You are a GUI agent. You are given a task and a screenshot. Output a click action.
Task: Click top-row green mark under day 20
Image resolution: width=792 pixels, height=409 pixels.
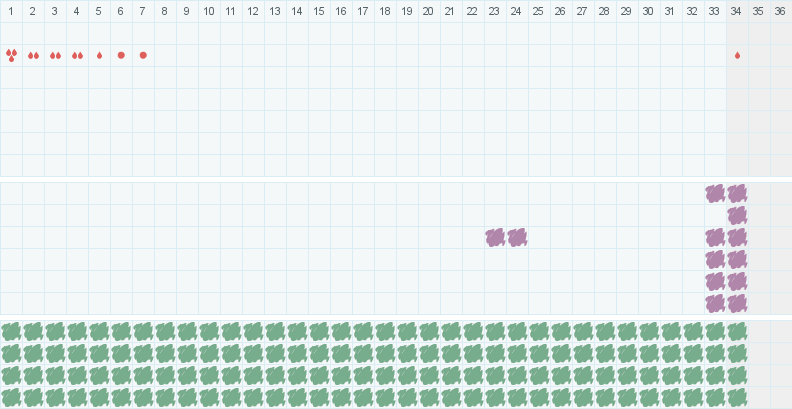429,332
